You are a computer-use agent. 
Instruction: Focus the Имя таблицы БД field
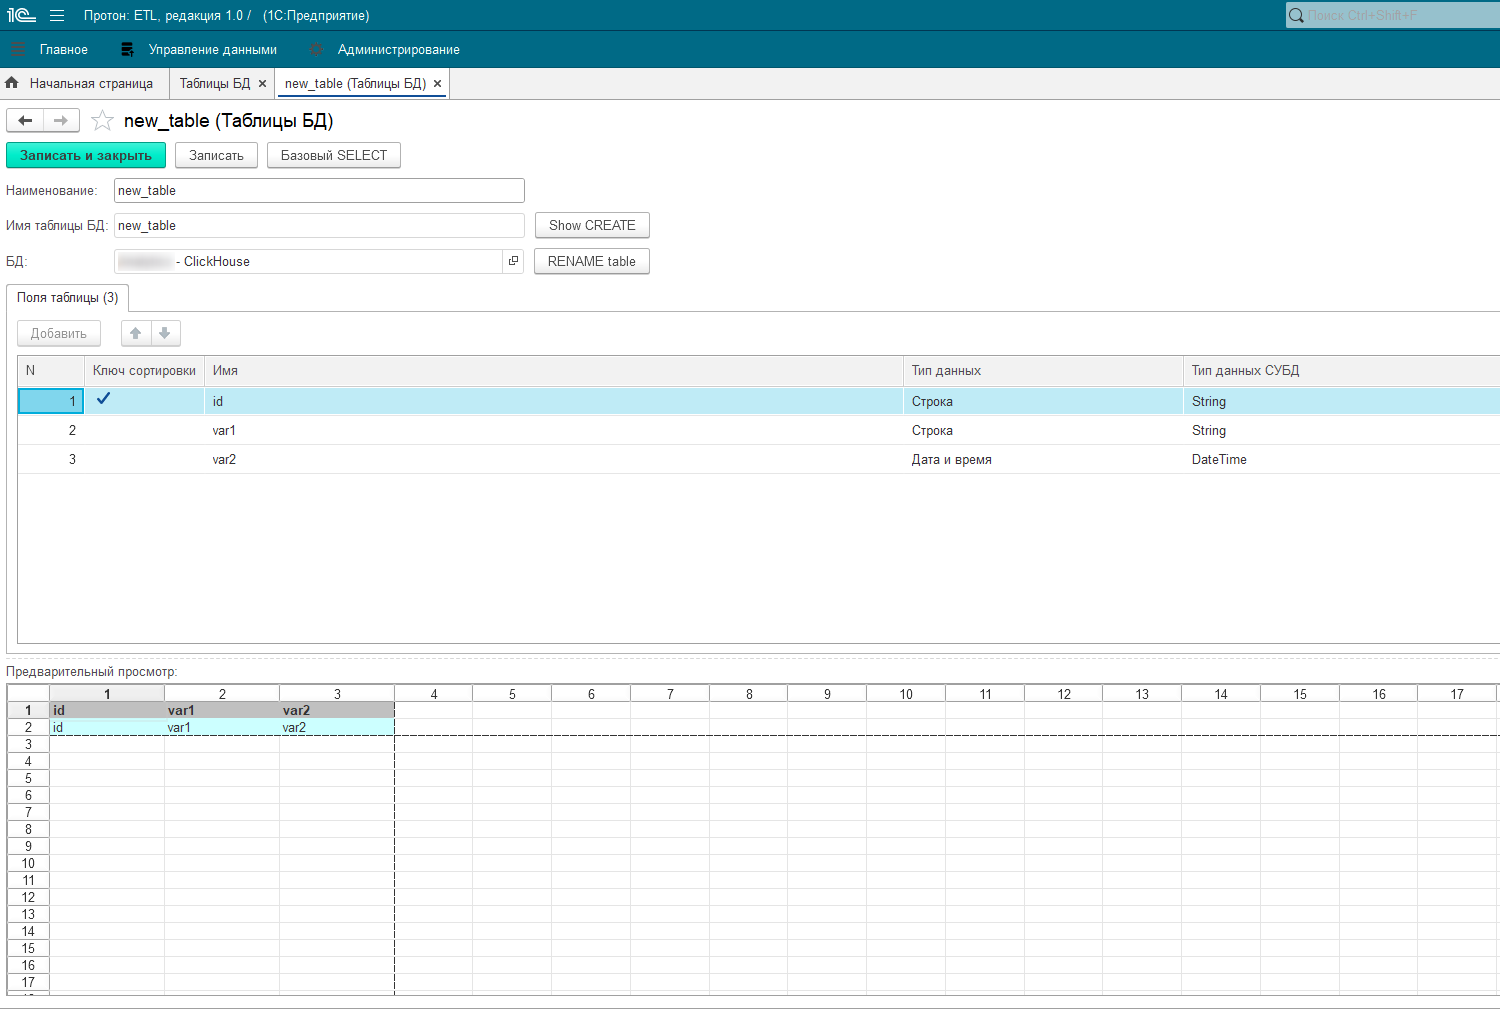pyautogui.click(x=319, y=225)
